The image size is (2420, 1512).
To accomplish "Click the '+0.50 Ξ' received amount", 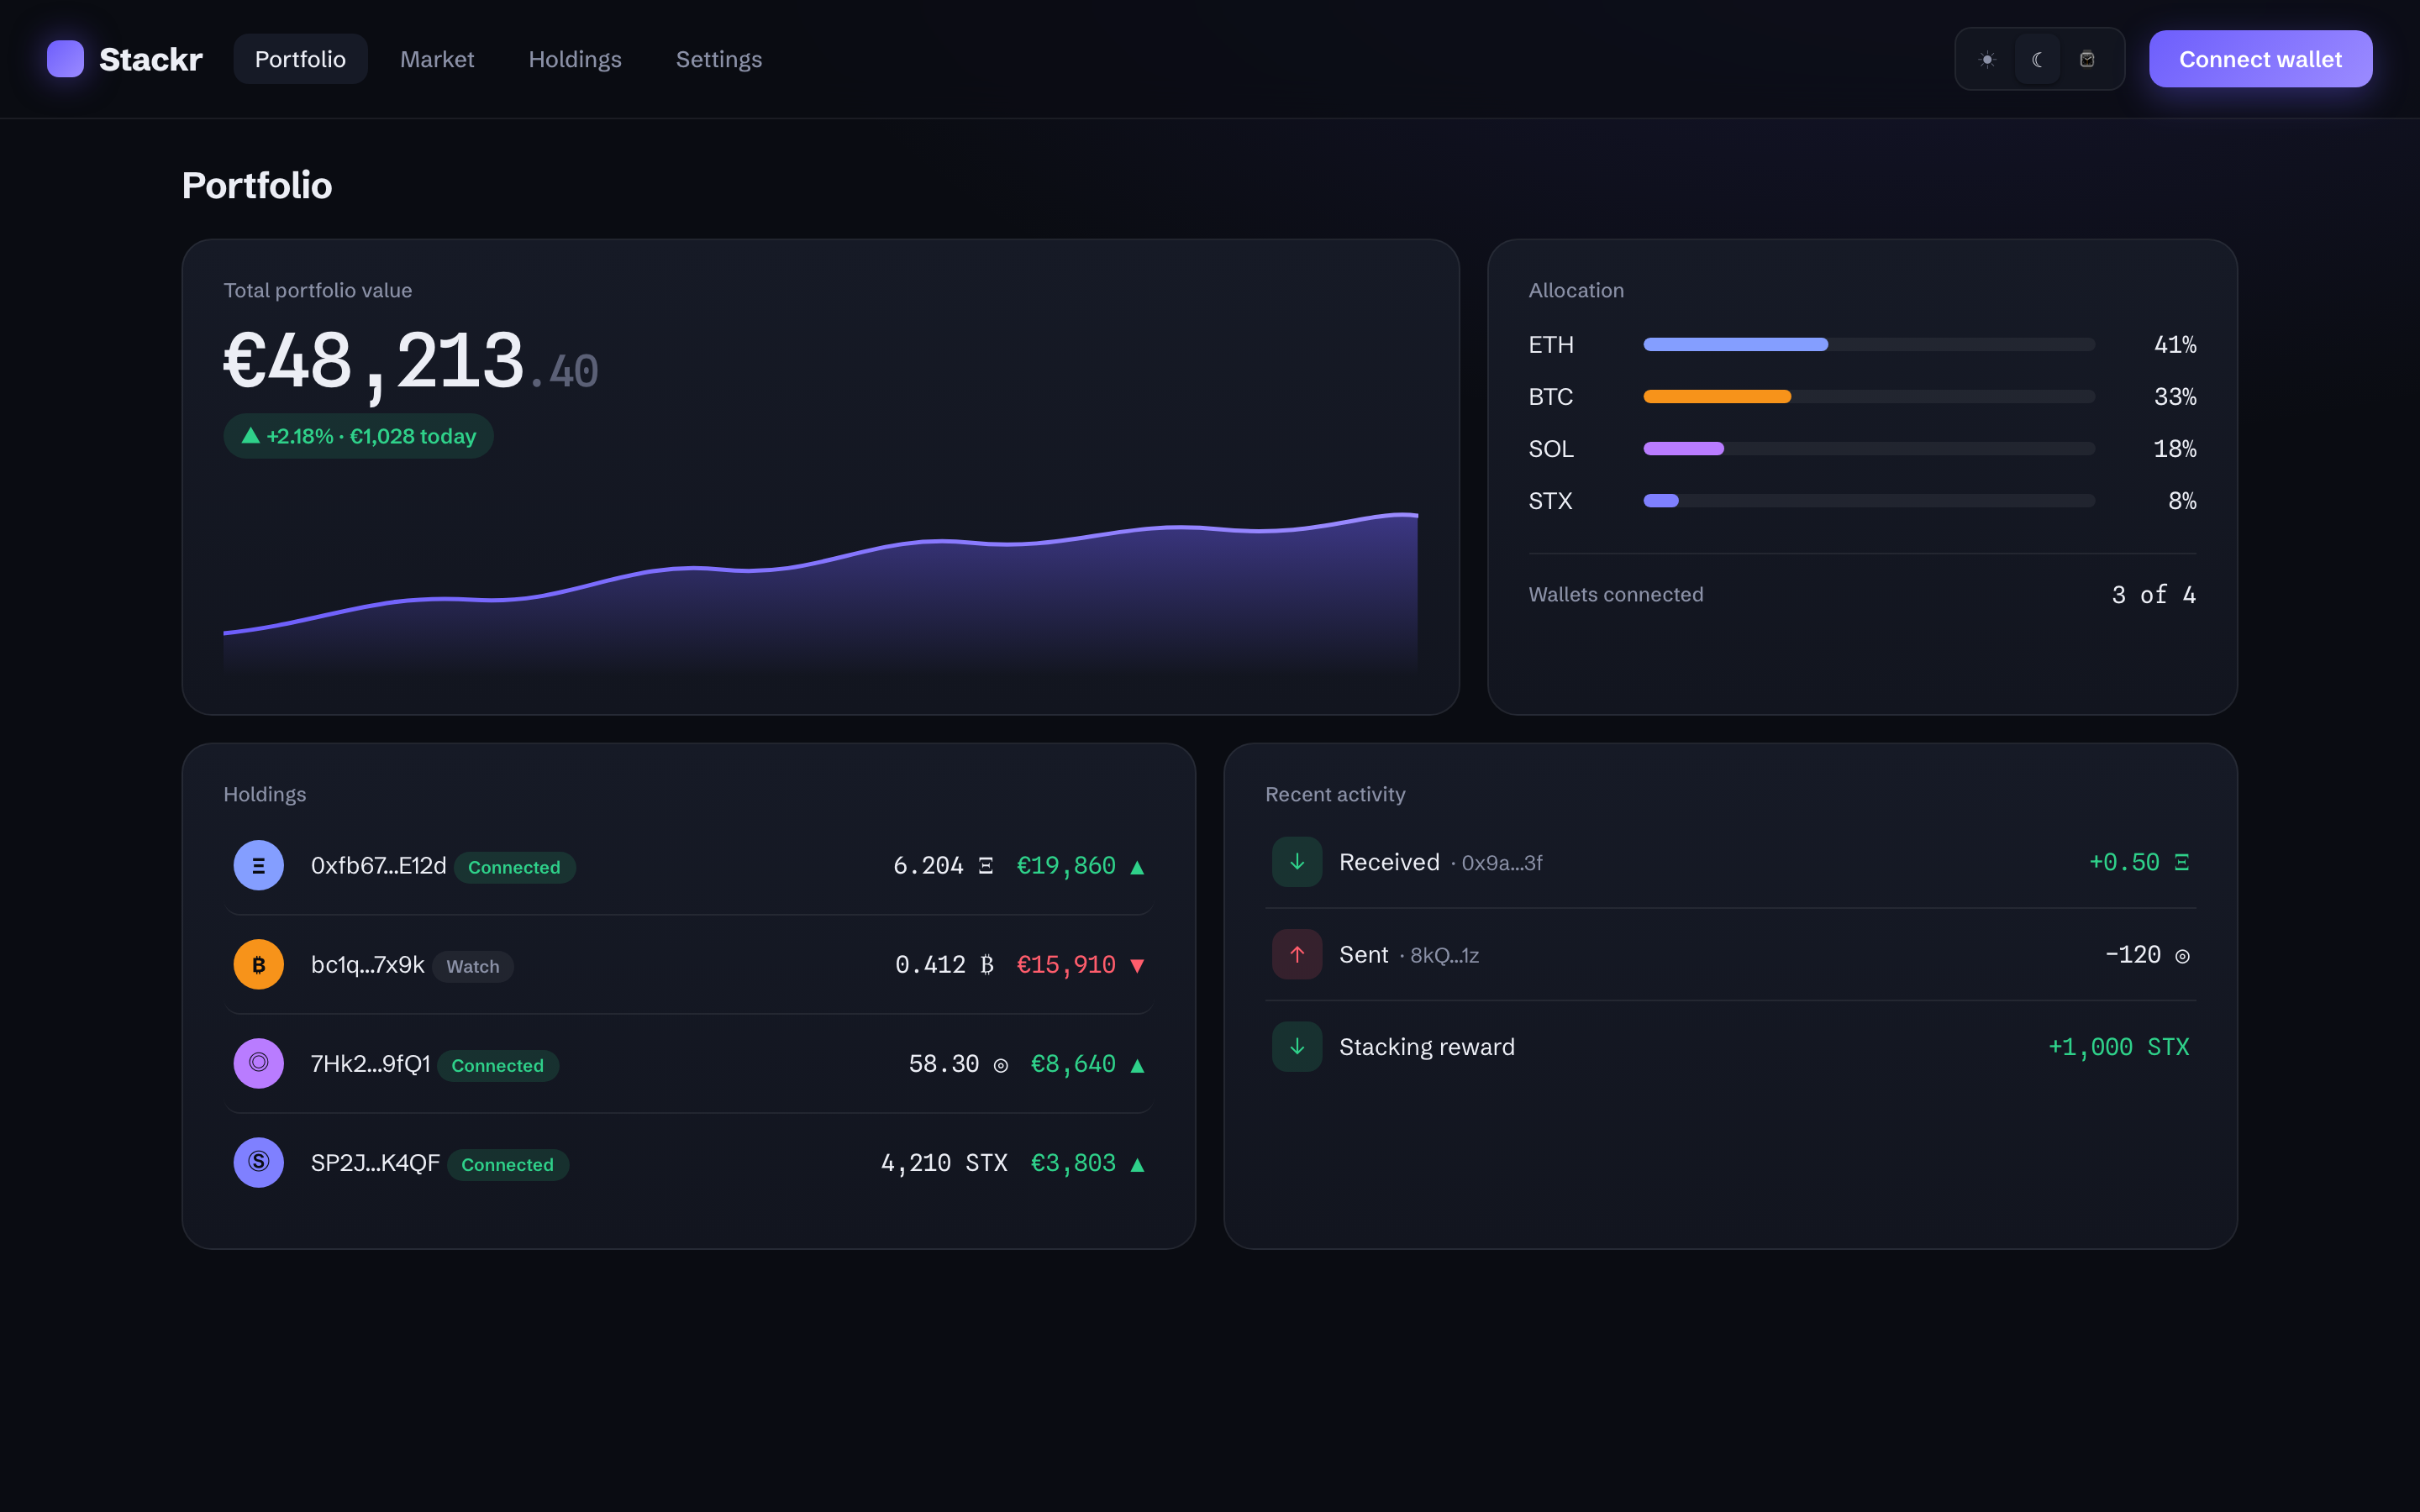I will [2139, 862].
